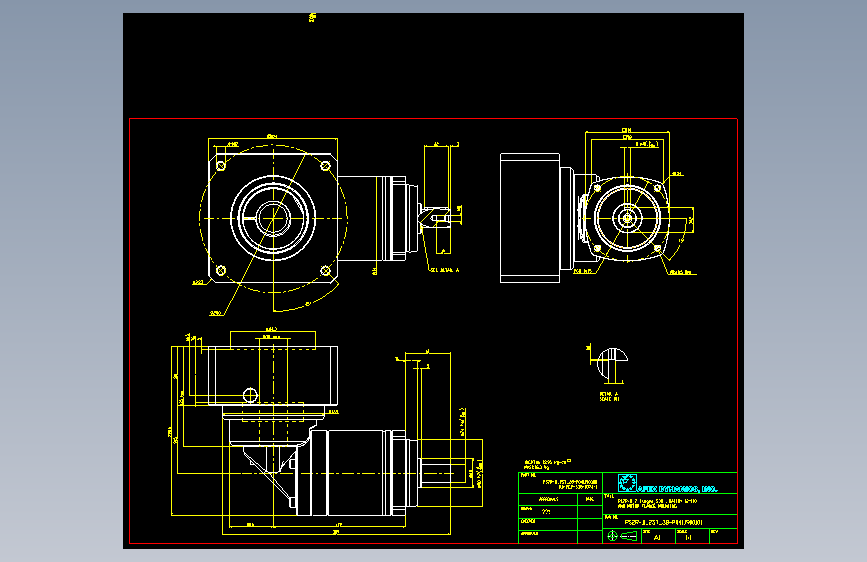The image size is (867, 562).
Task: Click the Approved row in title block
Action: pos(561,537)
